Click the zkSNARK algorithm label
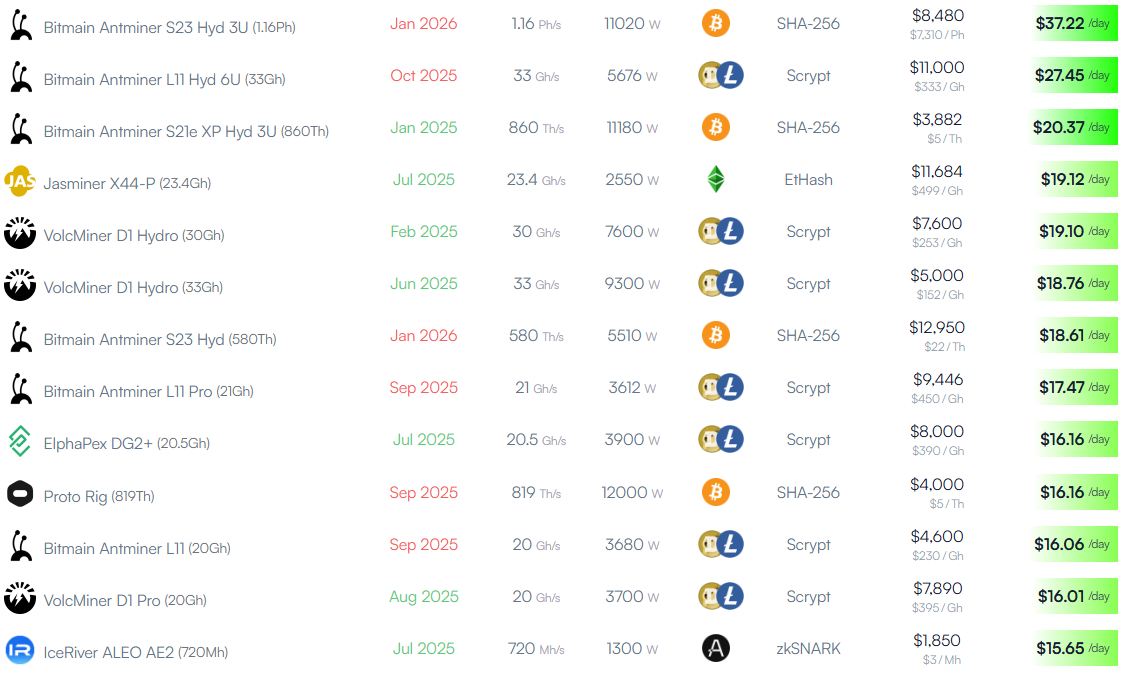The image size is (1142, 682). 808,648
